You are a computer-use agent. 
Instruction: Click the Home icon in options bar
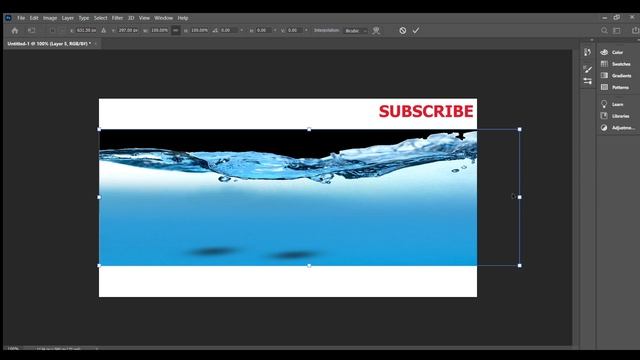15,31
